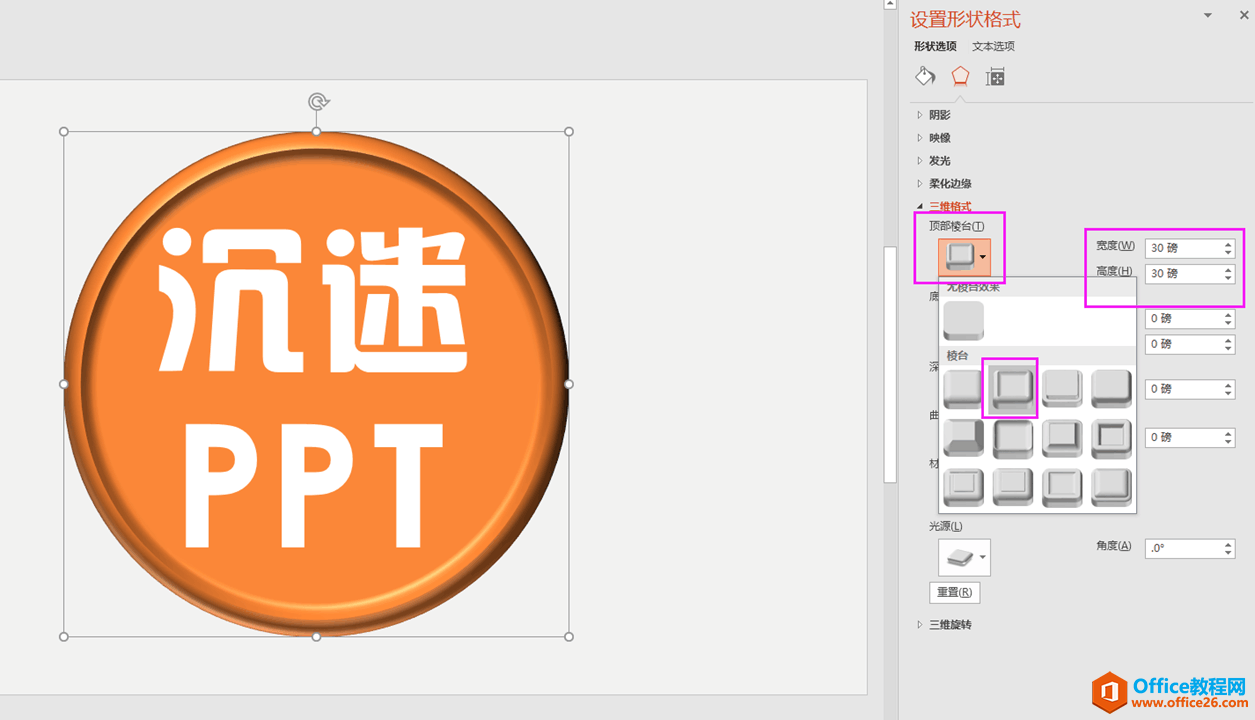Click the scroll-up arrow atop the slide scrollbar

click(x=890, y=5)
